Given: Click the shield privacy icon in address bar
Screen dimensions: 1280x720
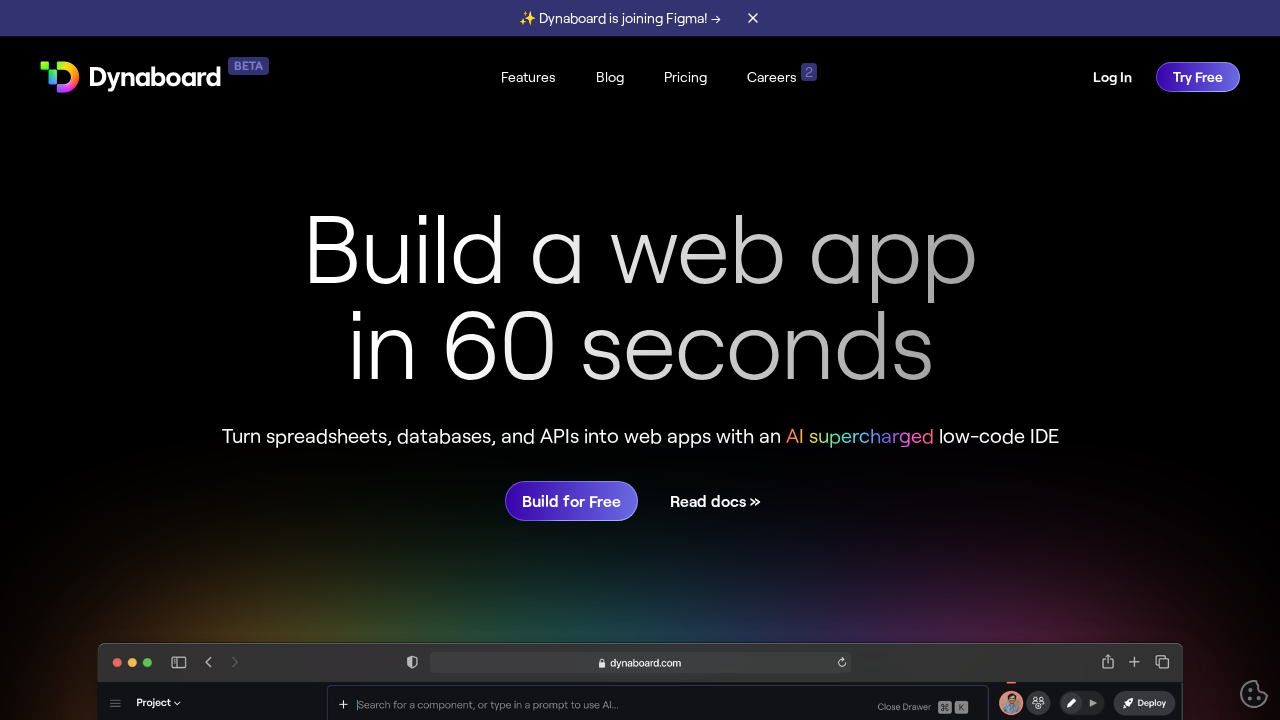Looking at the screenshot, I should 411,661.
